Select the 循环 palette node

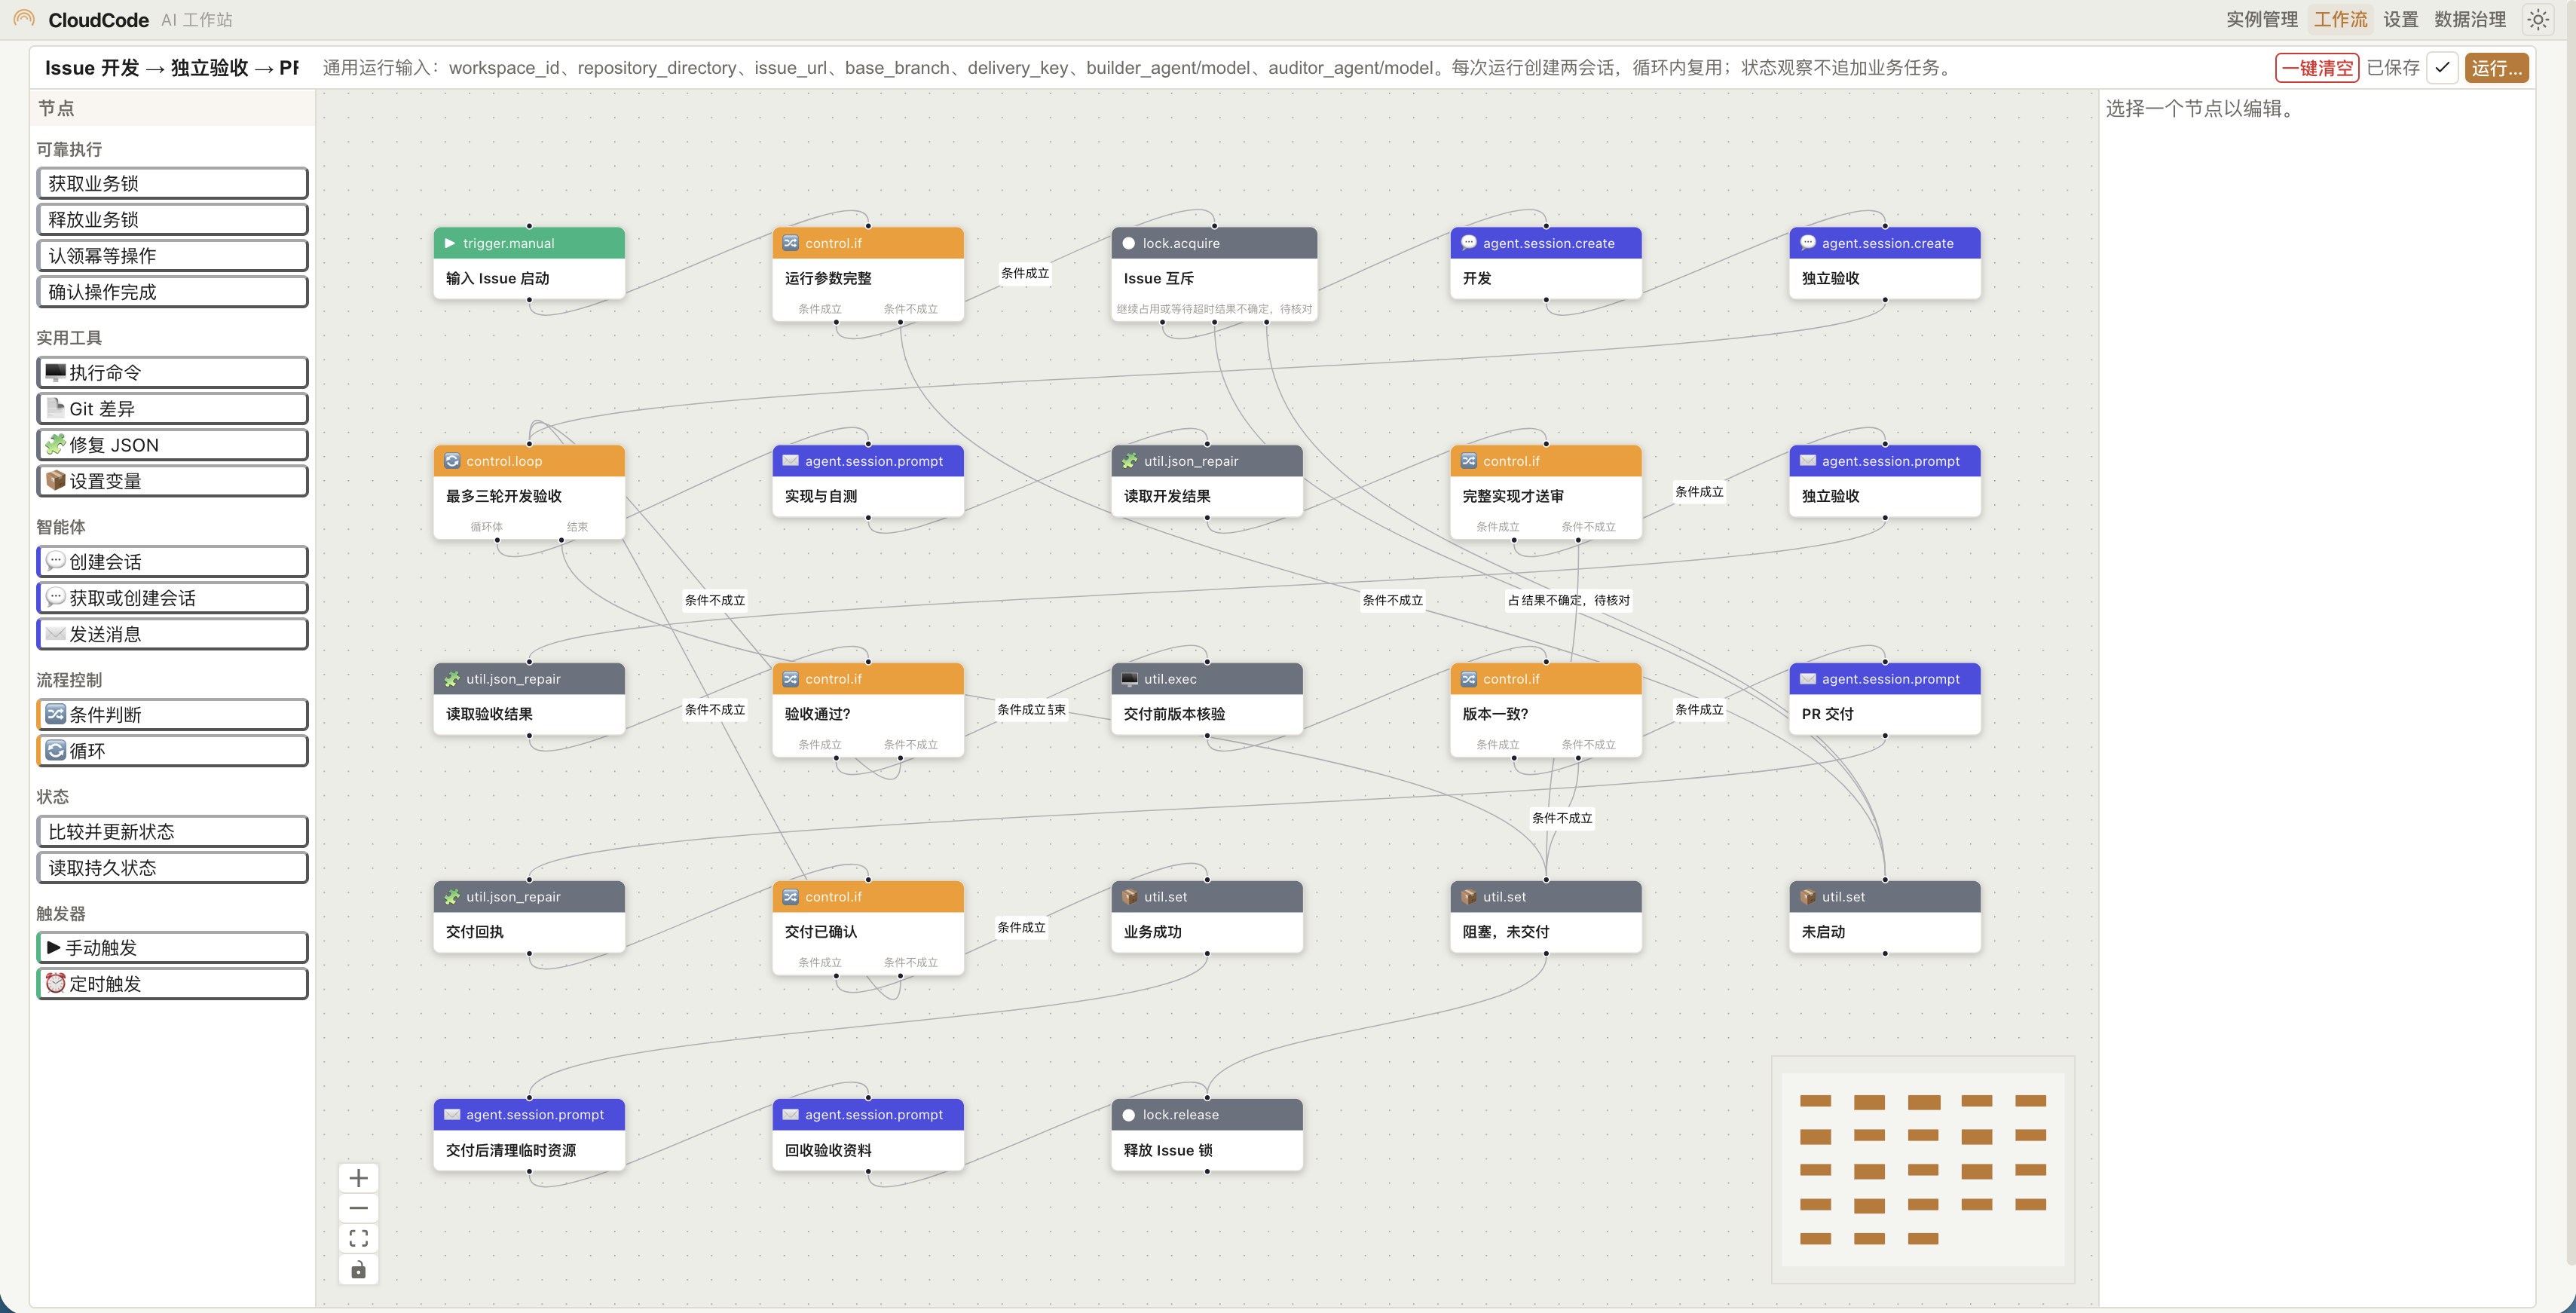[172, 750]
